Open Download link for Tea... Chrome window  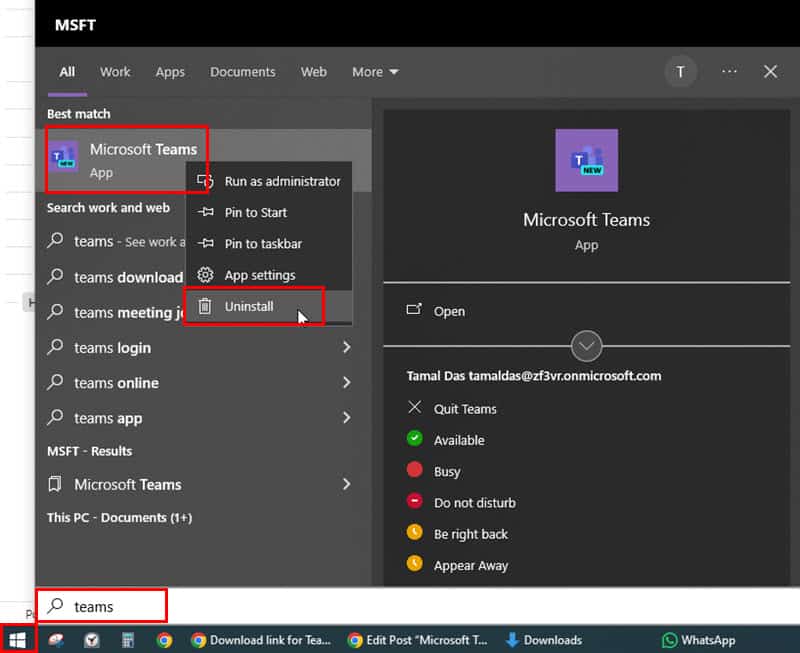(261, 640)
